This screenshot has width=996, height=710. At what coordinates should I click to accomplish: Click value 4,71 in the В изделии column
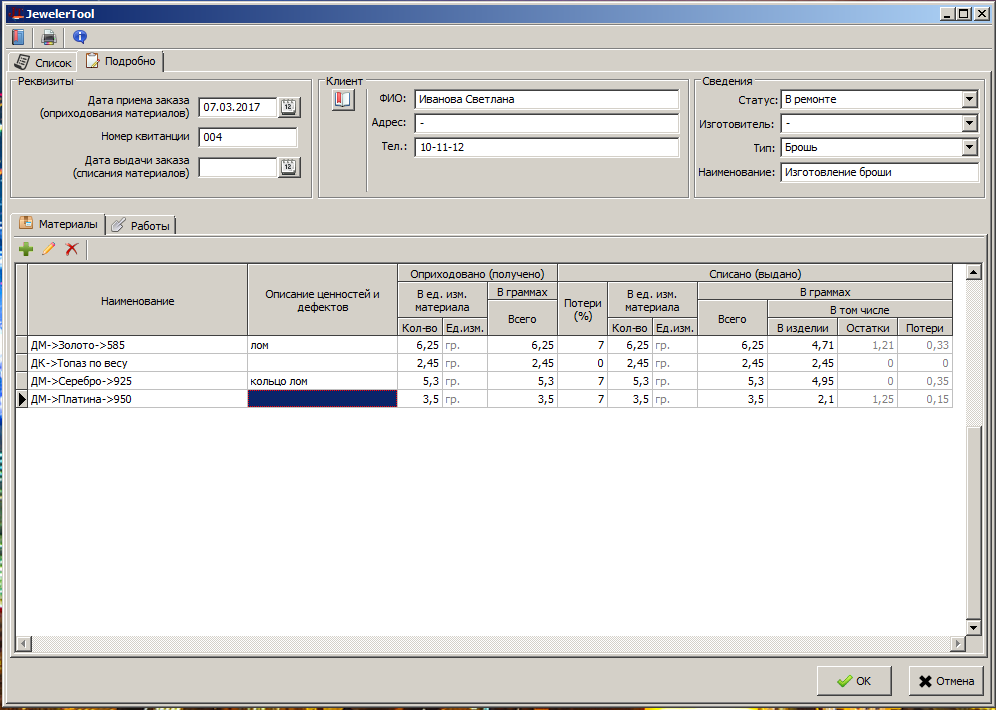point(802,345)
